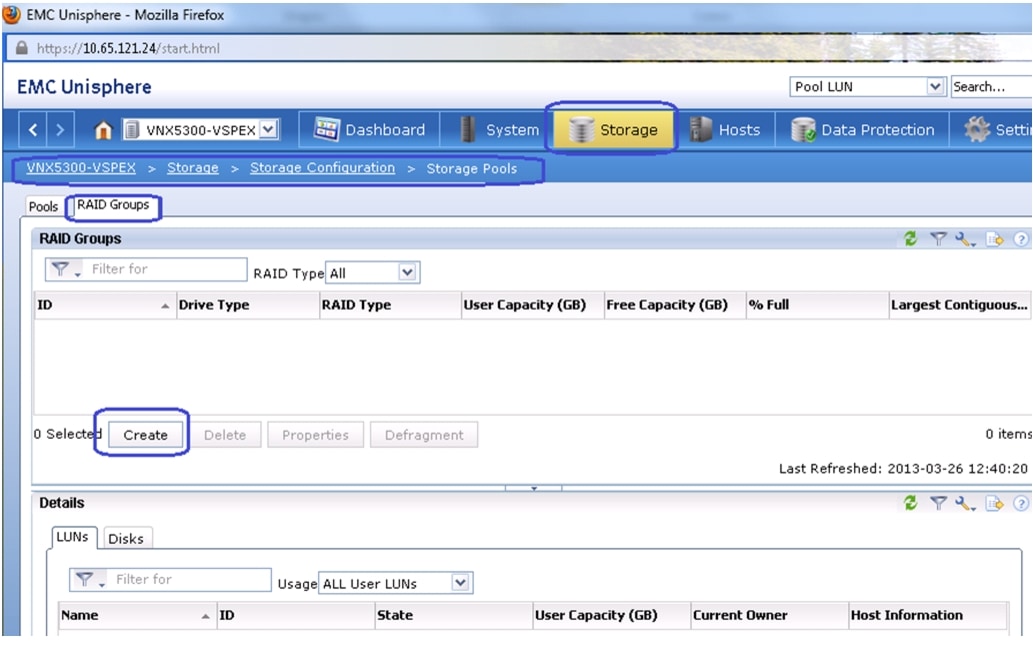Image resolution: width=1033 pixels, height=666 pixels.
Task: Refresh the RAID Groups panel
Action: pos(910,238)
